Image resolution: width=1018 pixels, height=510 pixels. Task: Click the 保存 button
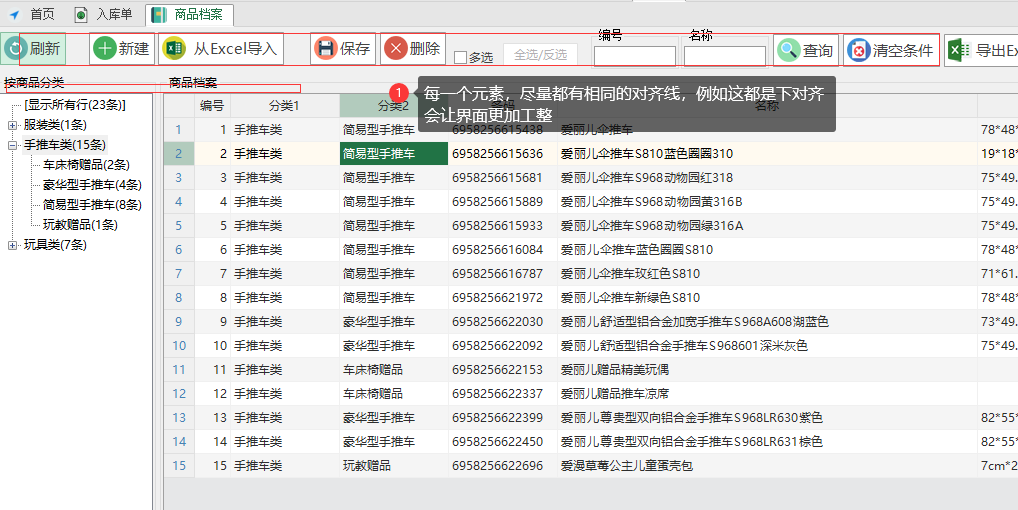343,49
